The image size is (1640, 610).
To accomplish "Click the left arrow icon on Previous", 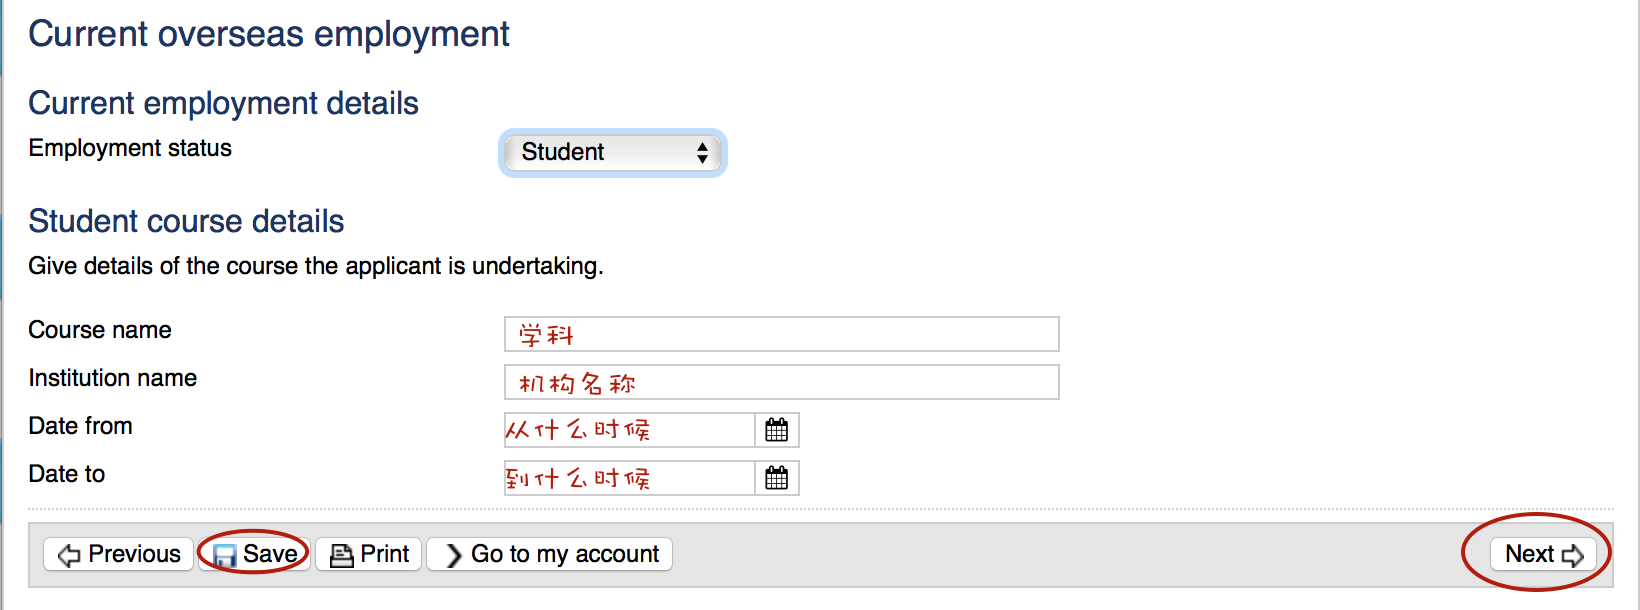I will [69, 555].
